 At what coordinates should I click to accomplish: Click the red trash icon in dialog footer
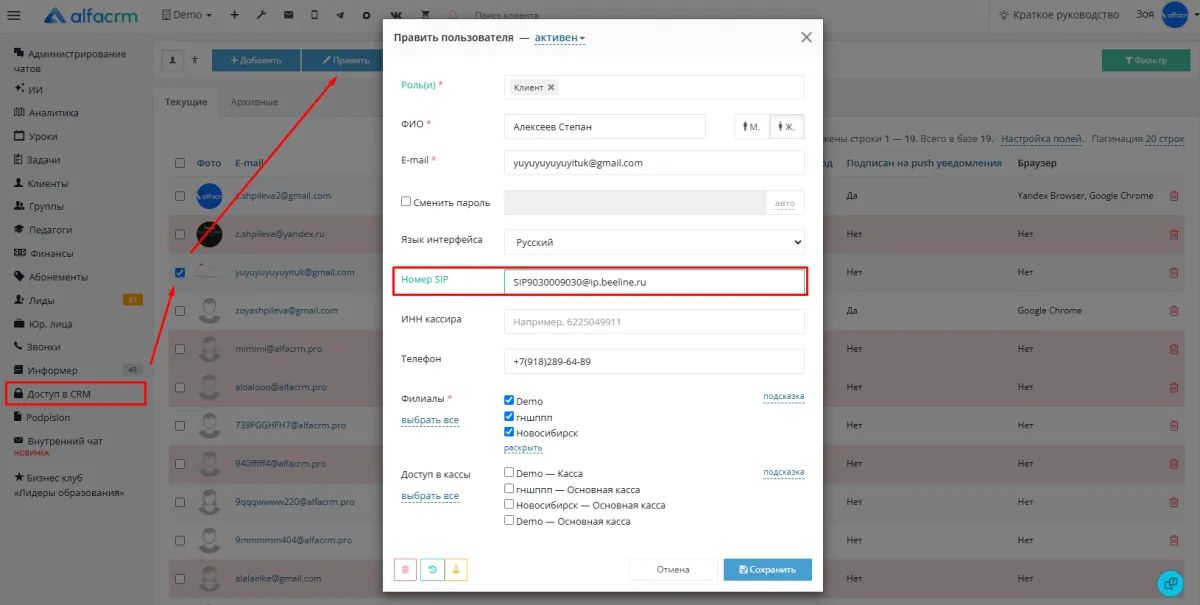coord(405,569)
